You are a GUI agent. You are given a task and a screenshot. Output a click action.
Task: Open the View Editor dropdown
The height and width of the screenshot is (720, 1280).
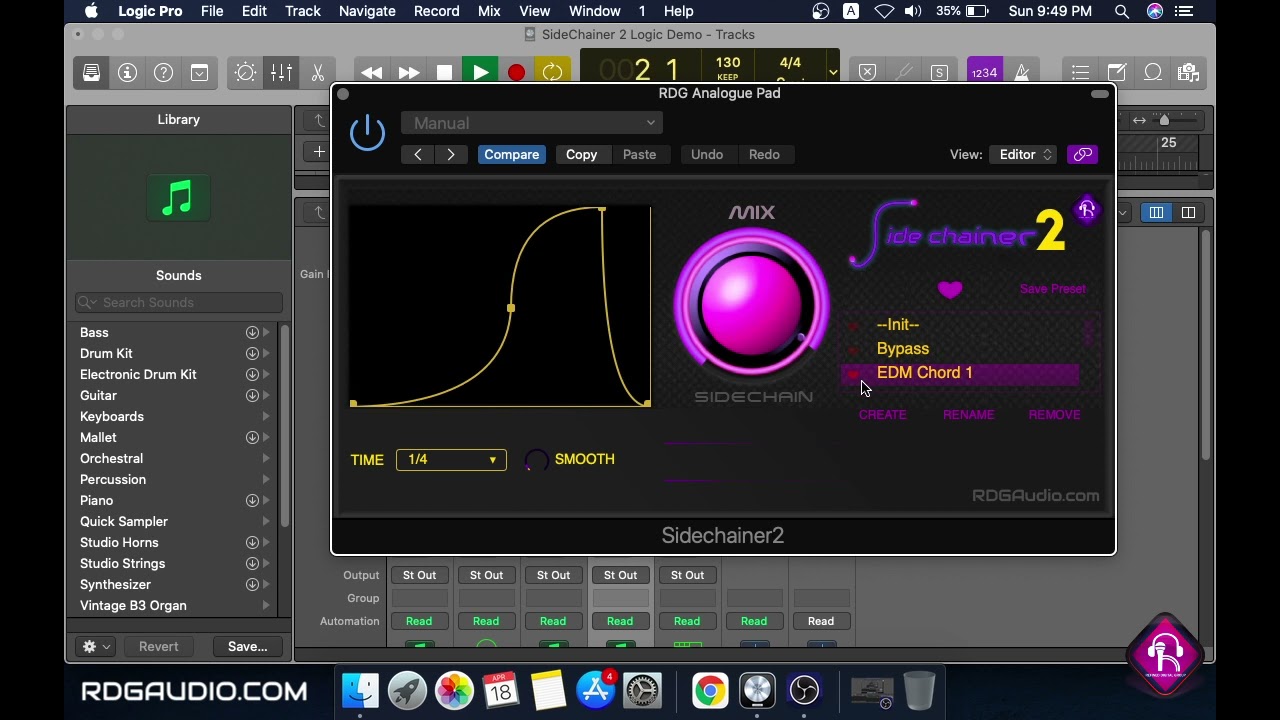click(1023, 154)
